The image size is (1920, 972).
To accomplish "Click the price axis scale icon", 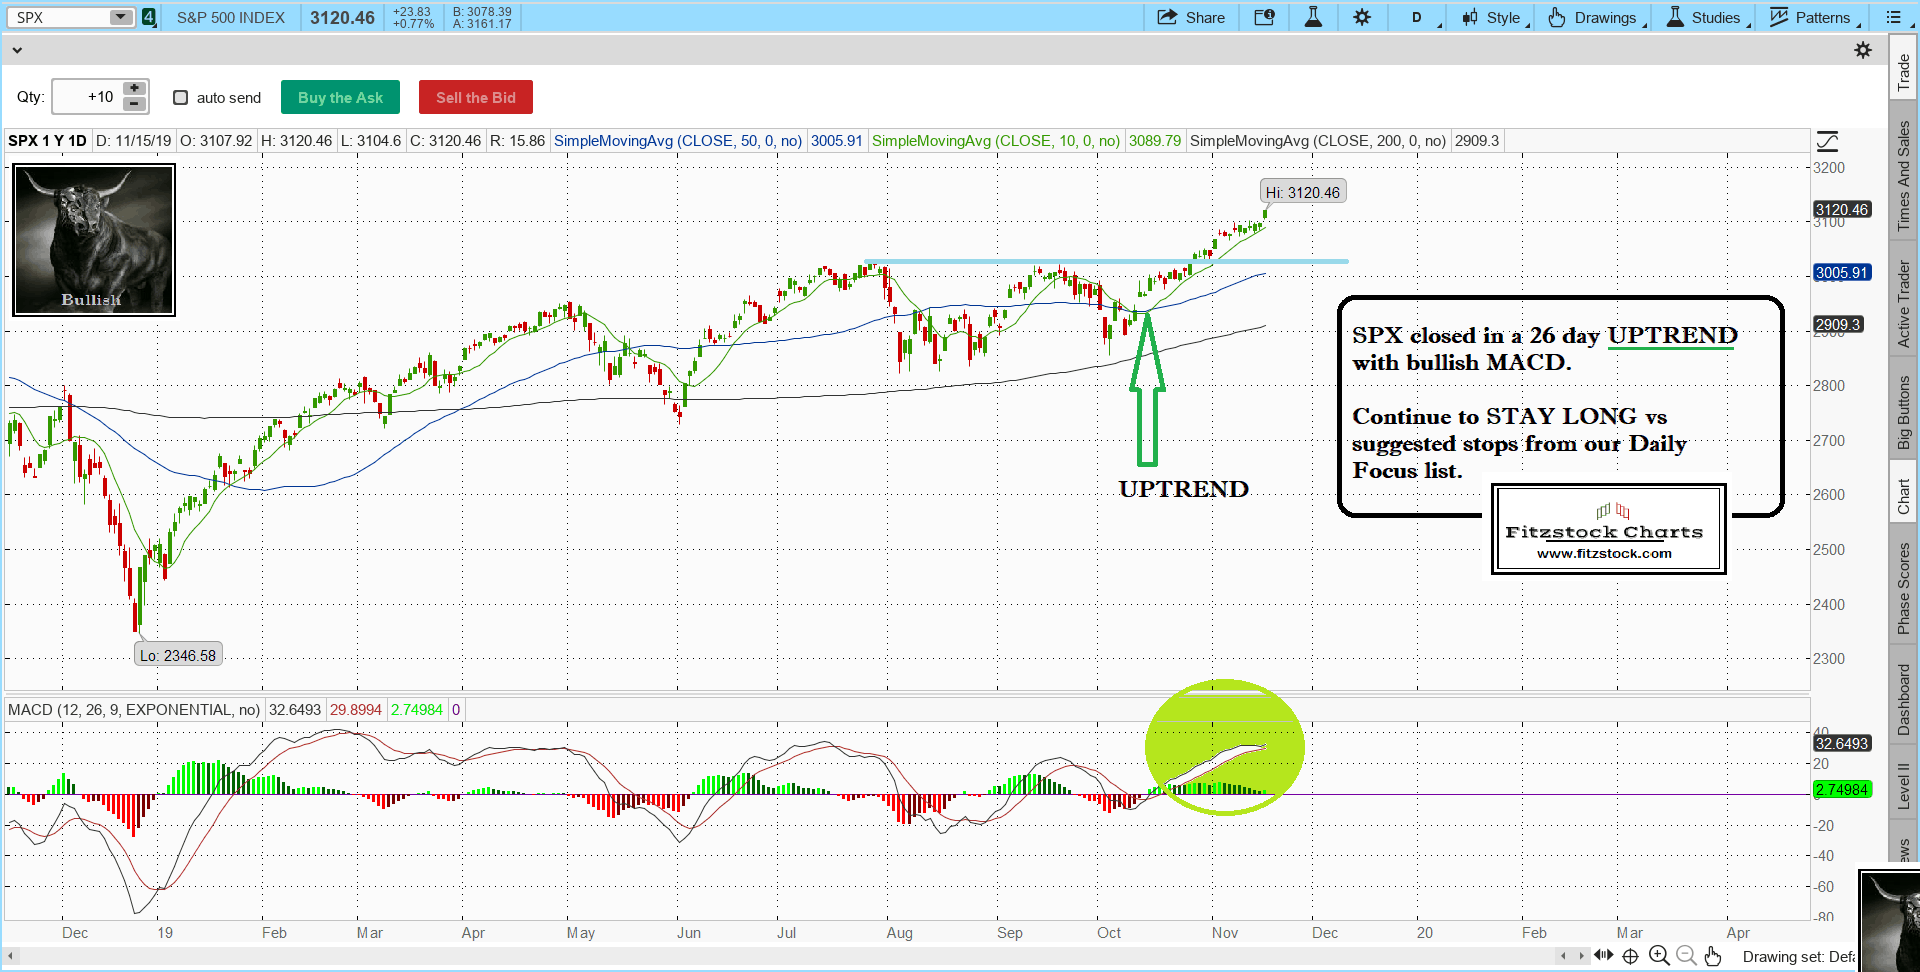I will (x=1827, y=141).
